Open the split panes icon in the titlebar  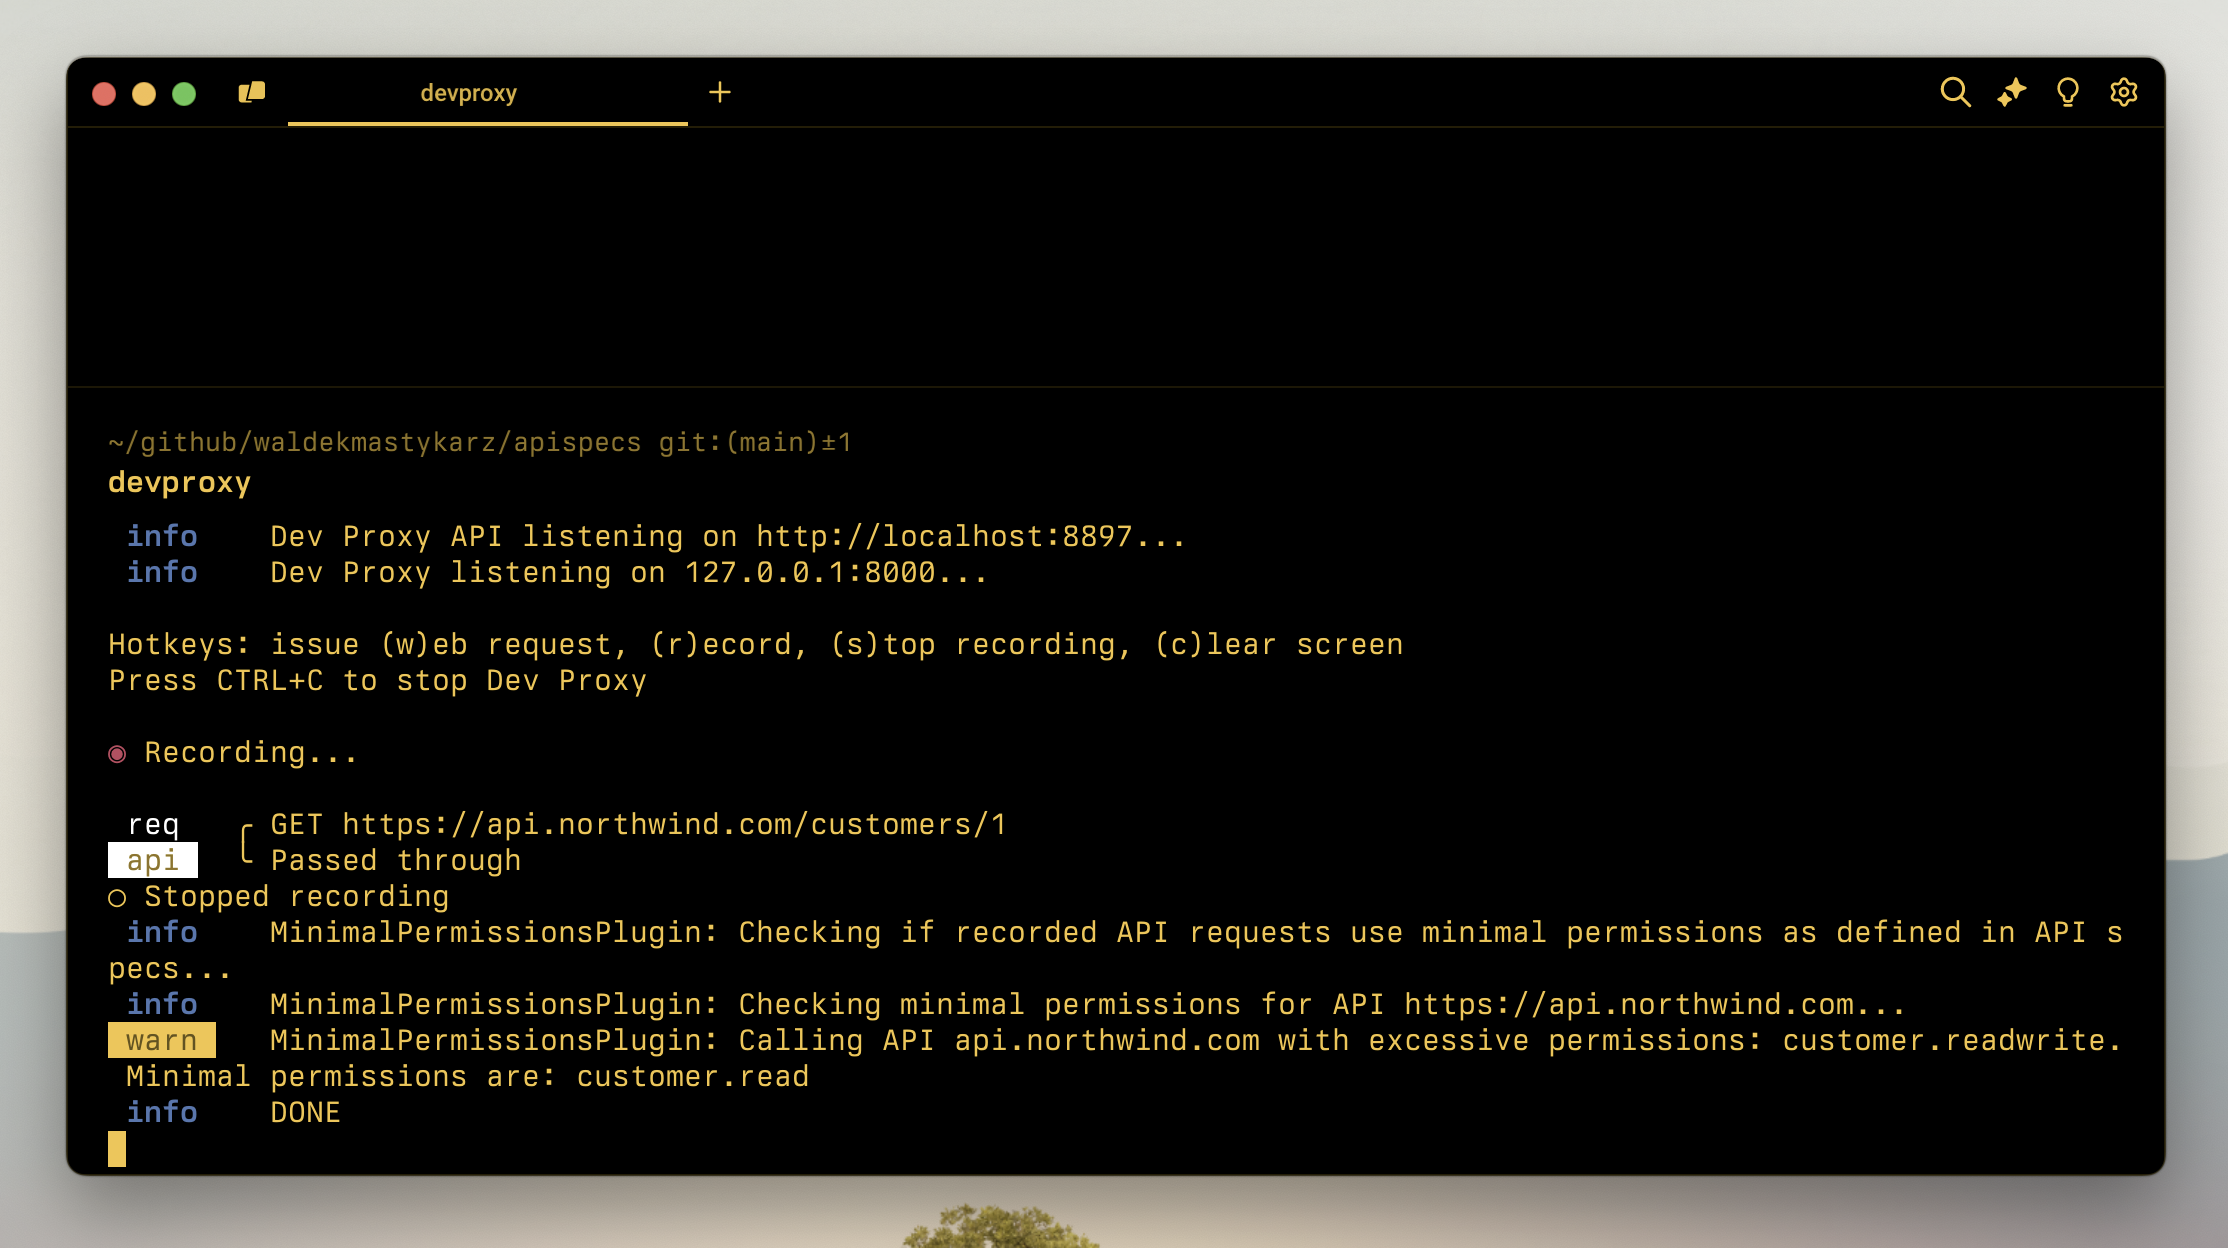(x=252, y=91)
